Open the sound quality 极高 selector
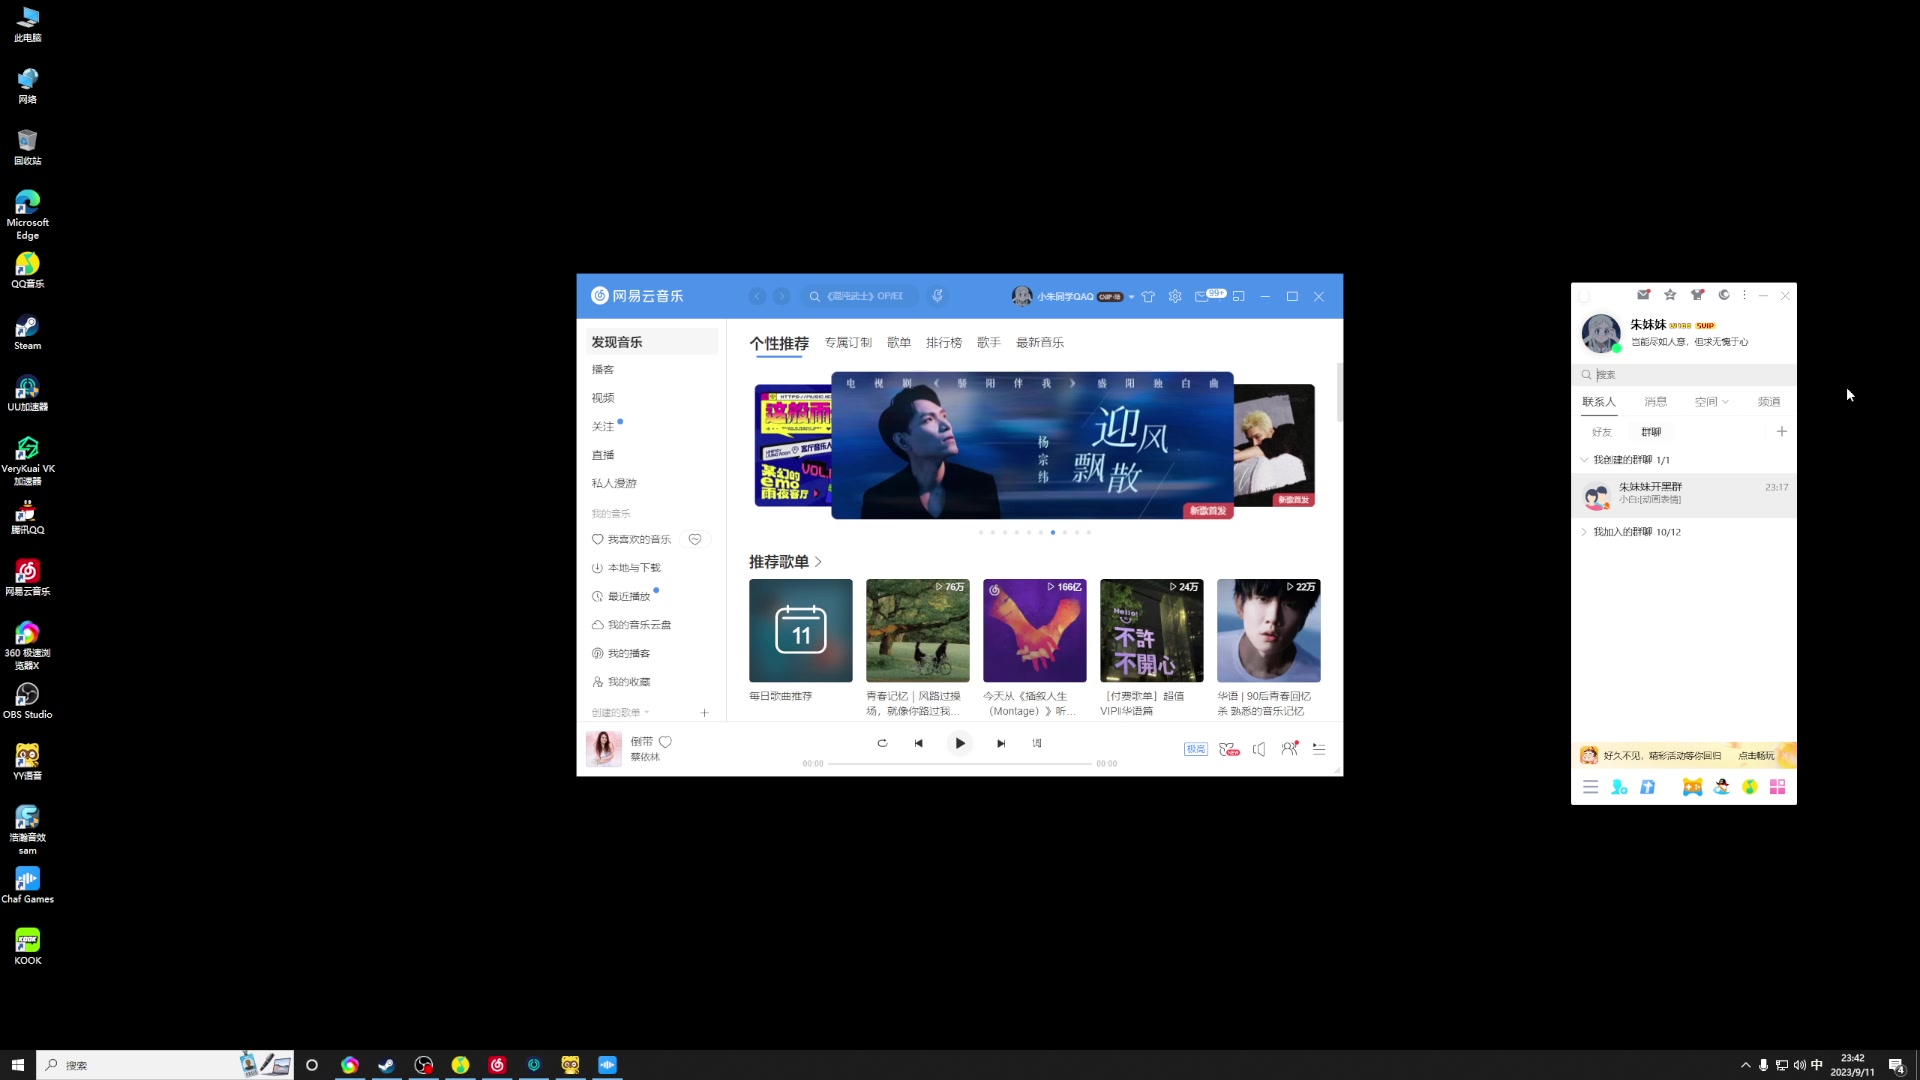Screen dimensions: 1920x1080 [x=1195, y=749]
